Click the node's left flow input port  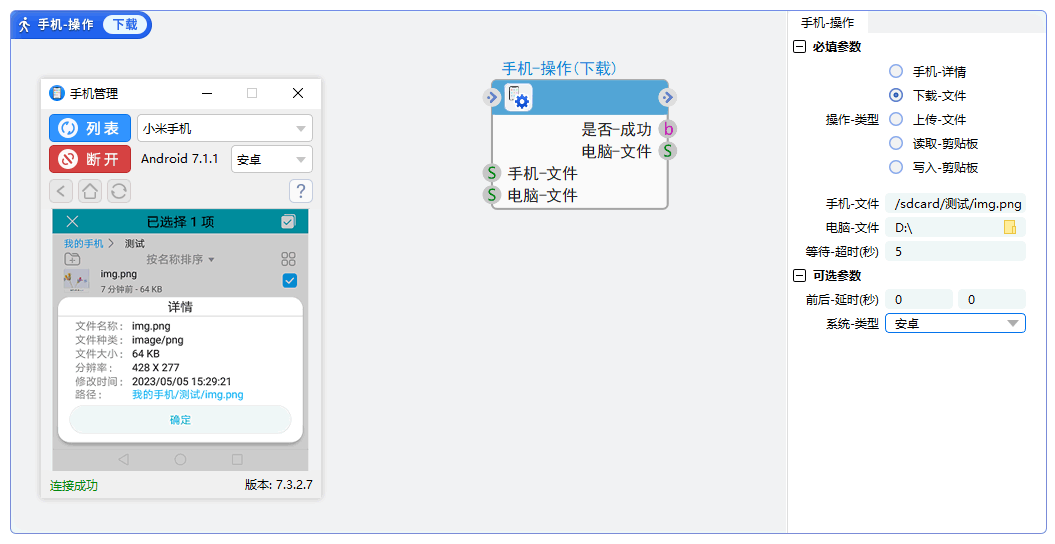pos(491,97)
